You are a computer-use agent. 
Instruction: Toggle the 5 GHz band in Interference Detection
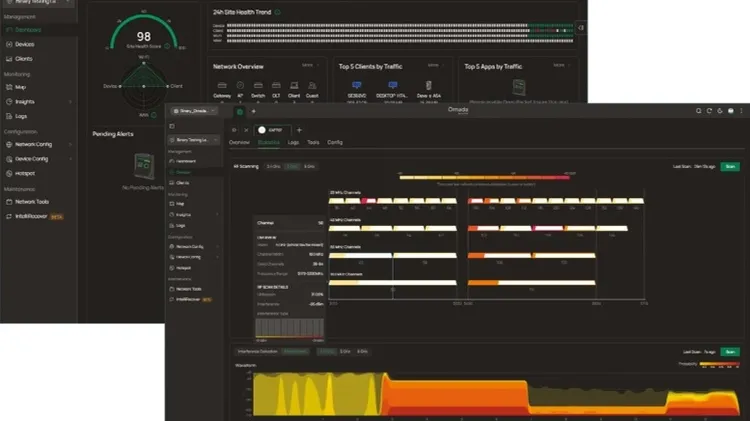click(x=343, y=351)
